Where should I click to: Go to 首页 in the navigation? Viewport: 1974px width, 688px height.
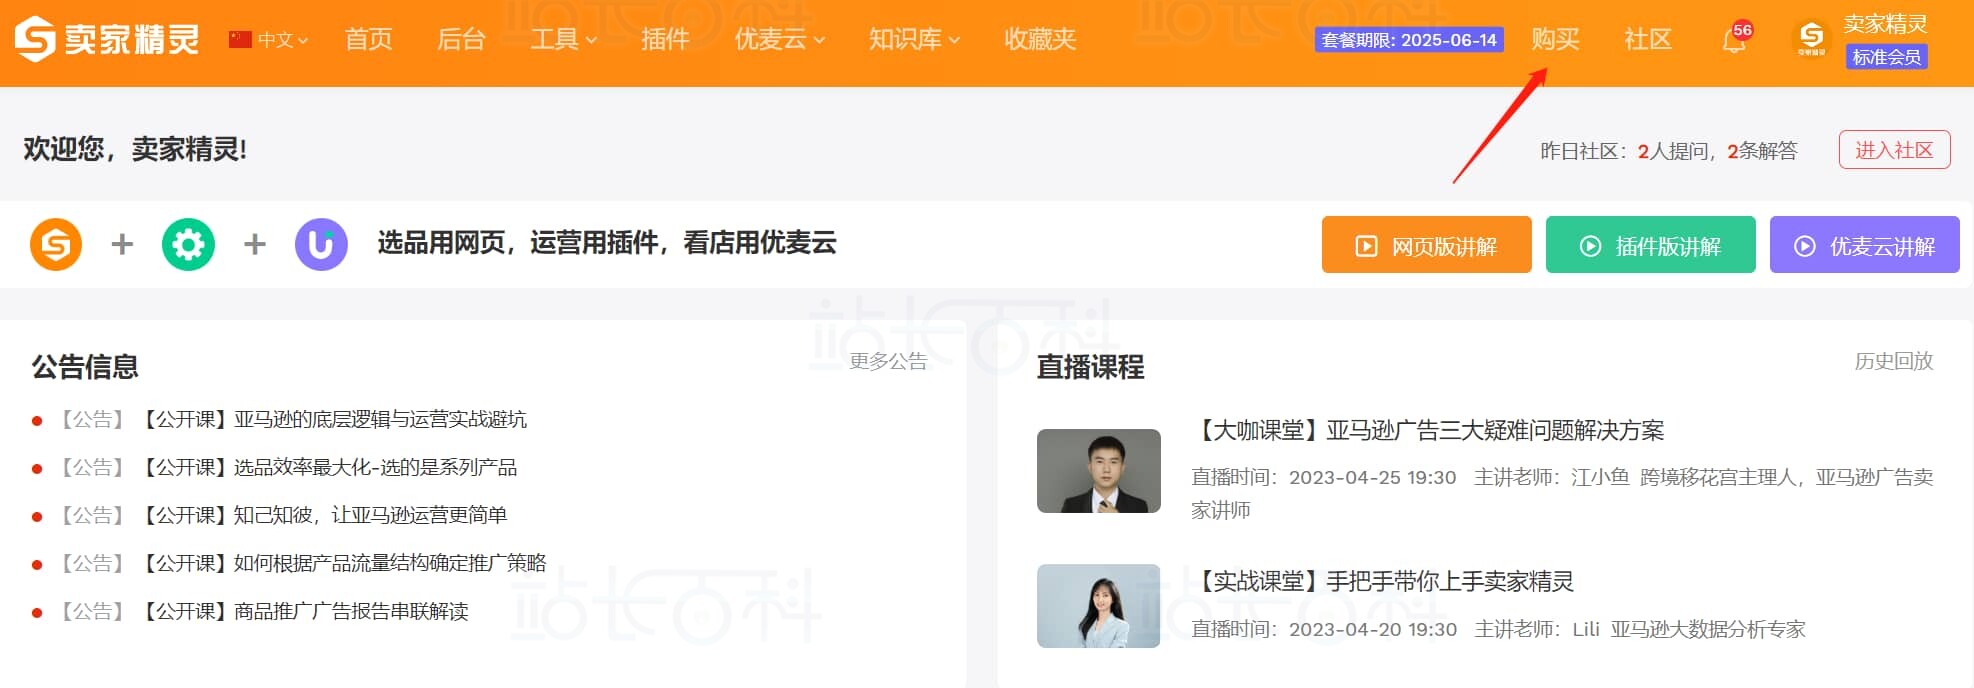[369, 39]
